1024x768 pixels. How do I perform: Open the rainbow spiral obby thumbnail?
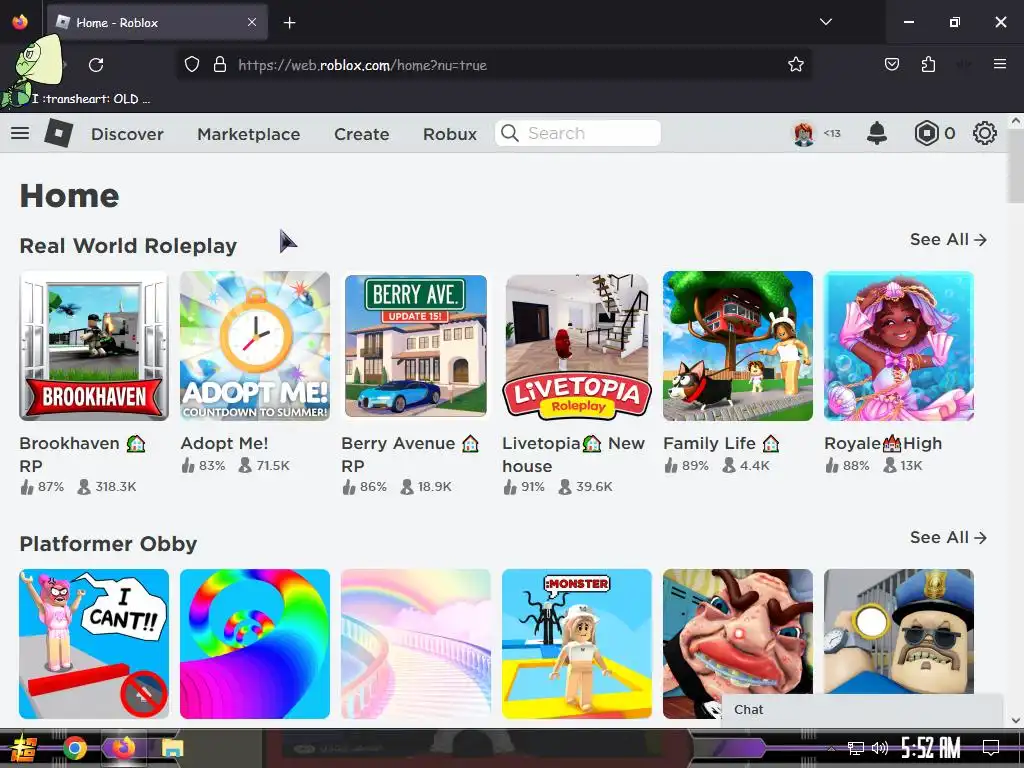255,644
